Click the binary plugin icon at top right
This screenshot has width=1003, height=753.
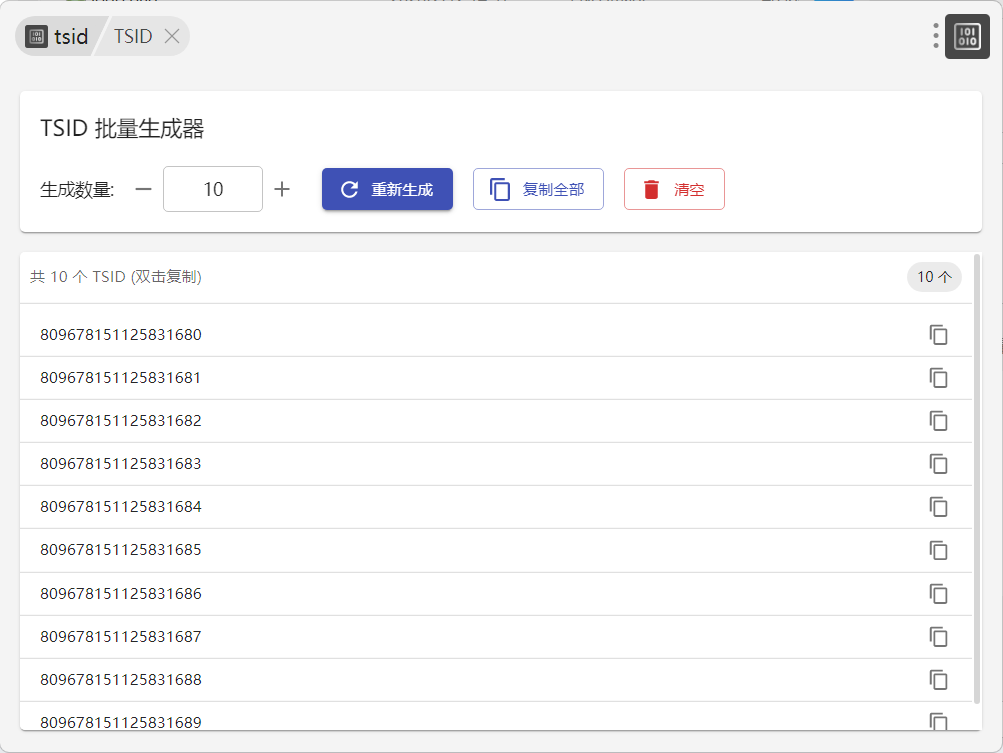pos(967,37)
